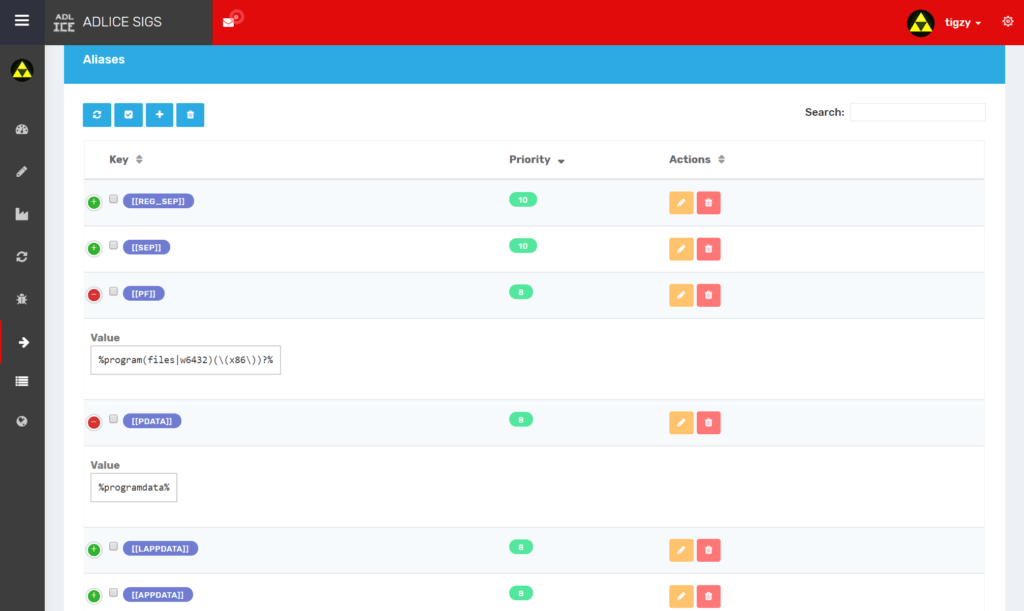Viewport: 1024px width, 611px height.
Task: Sort the table by Key column
Action: 125,160
